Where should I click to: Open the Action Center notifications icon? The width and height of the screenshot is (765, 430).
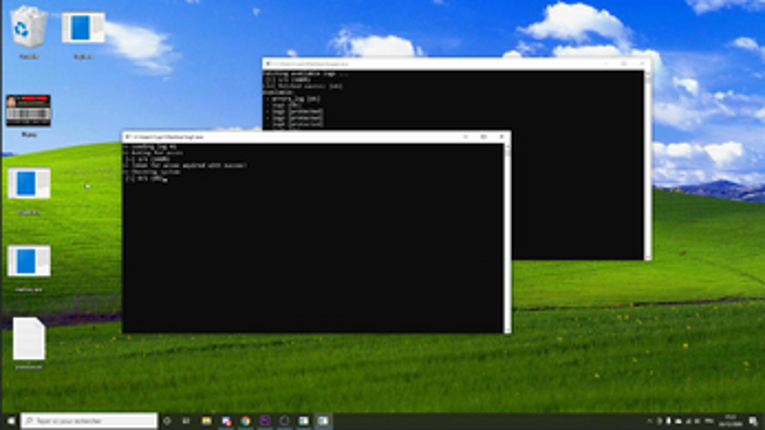click(753, 421)
